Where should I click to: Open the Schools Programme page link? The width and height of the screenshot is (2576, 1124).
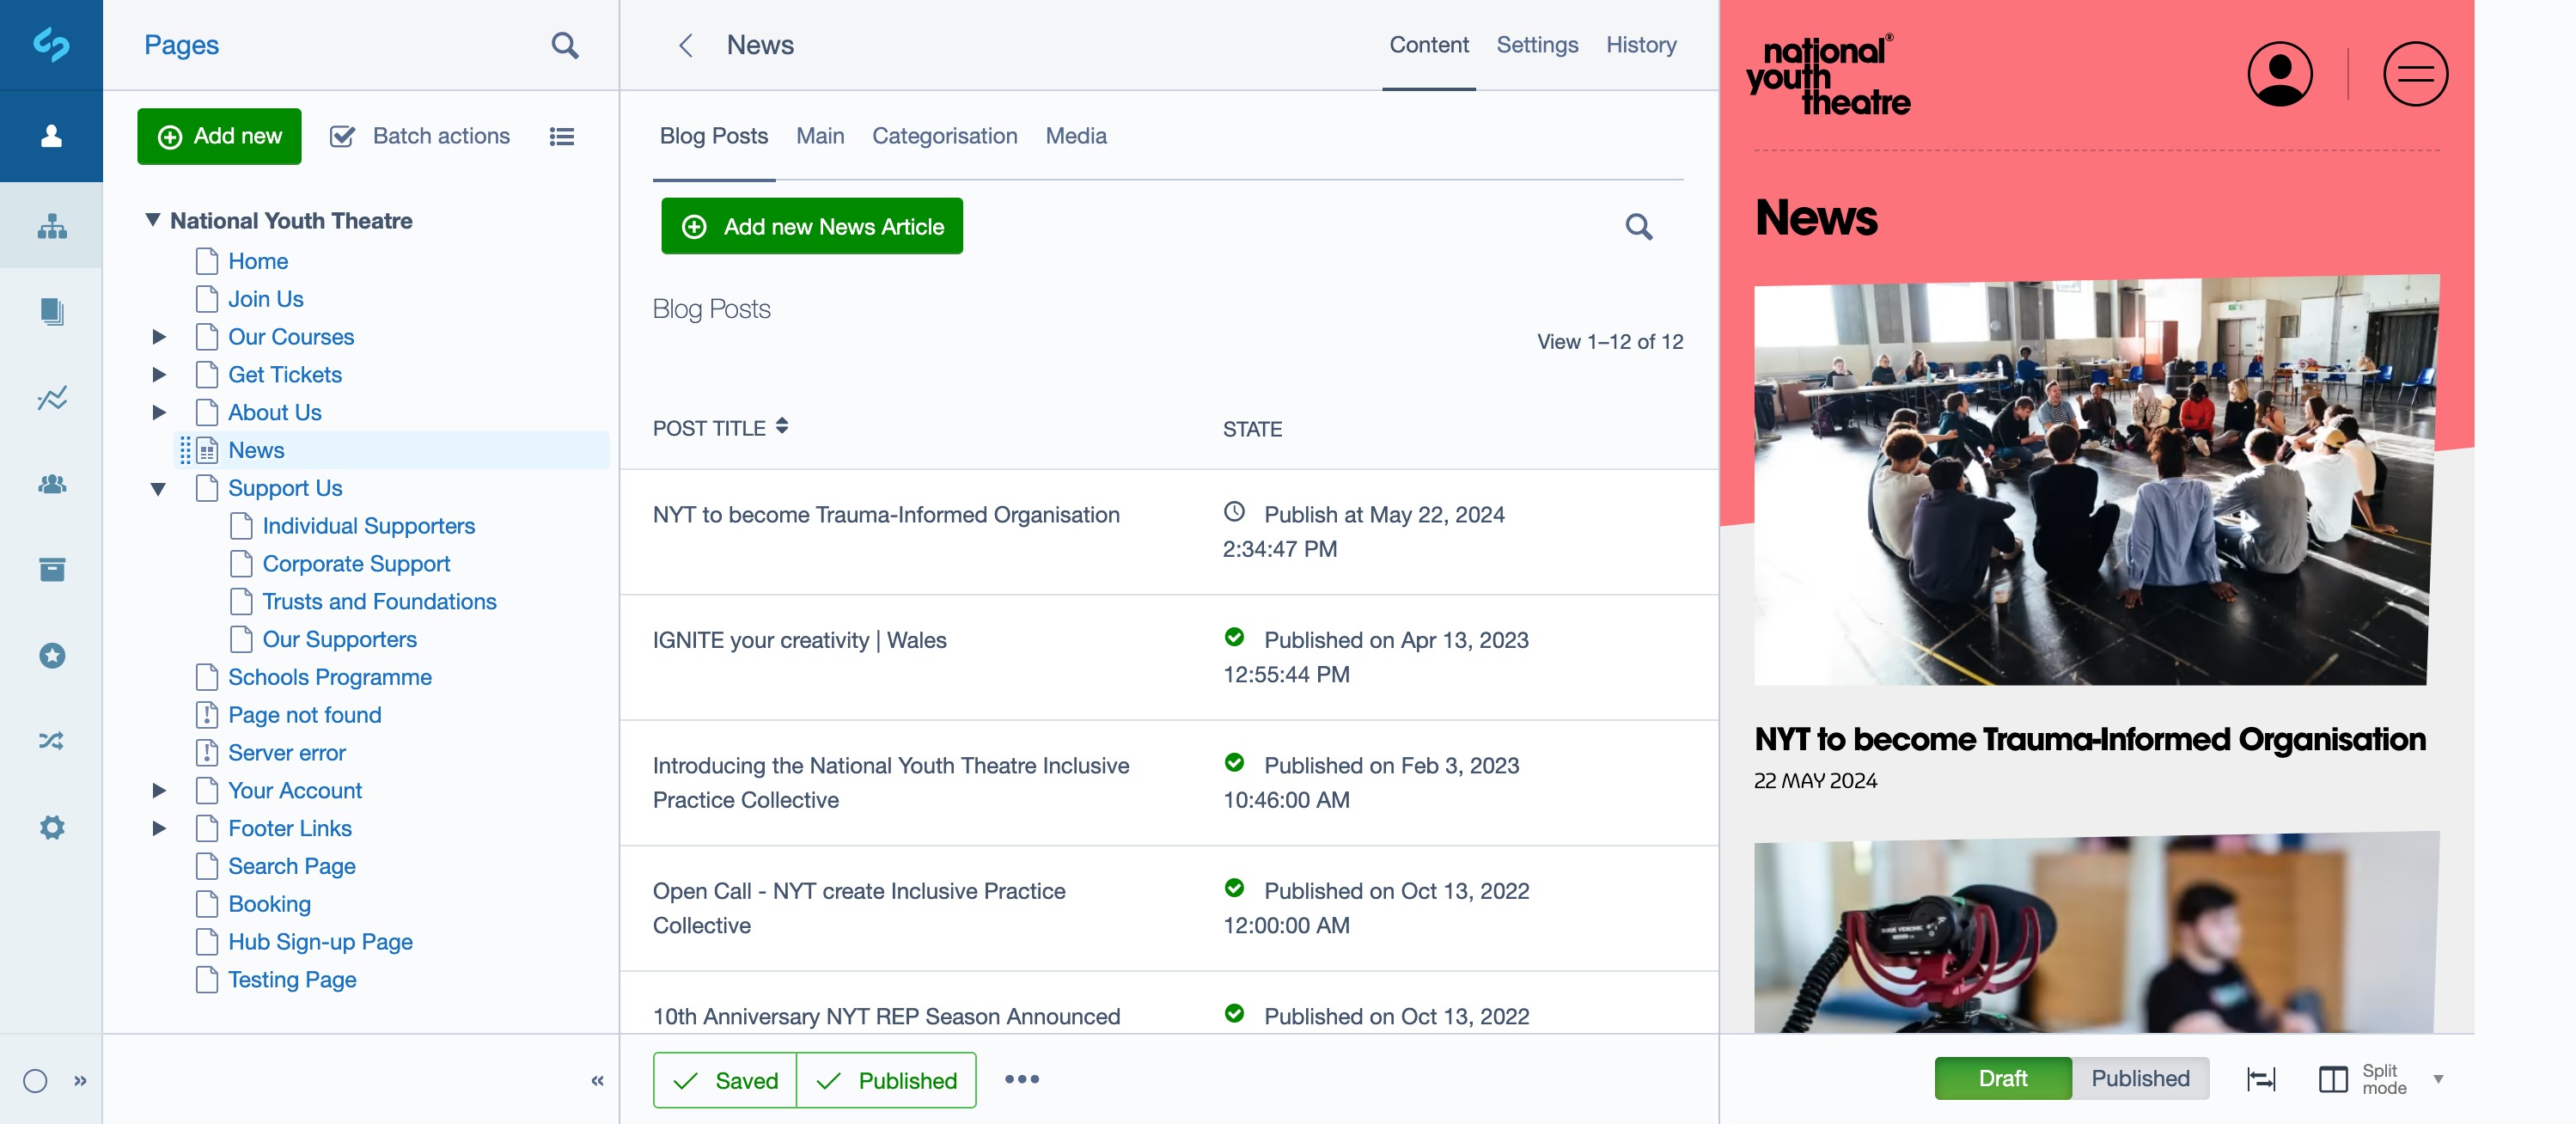329,677
